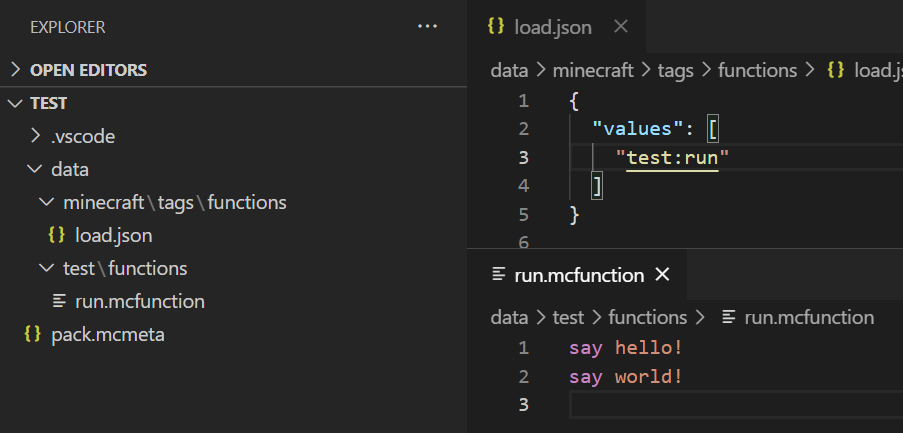Click the JSON braces icon beside pack.mcmeta

[32, 334]
